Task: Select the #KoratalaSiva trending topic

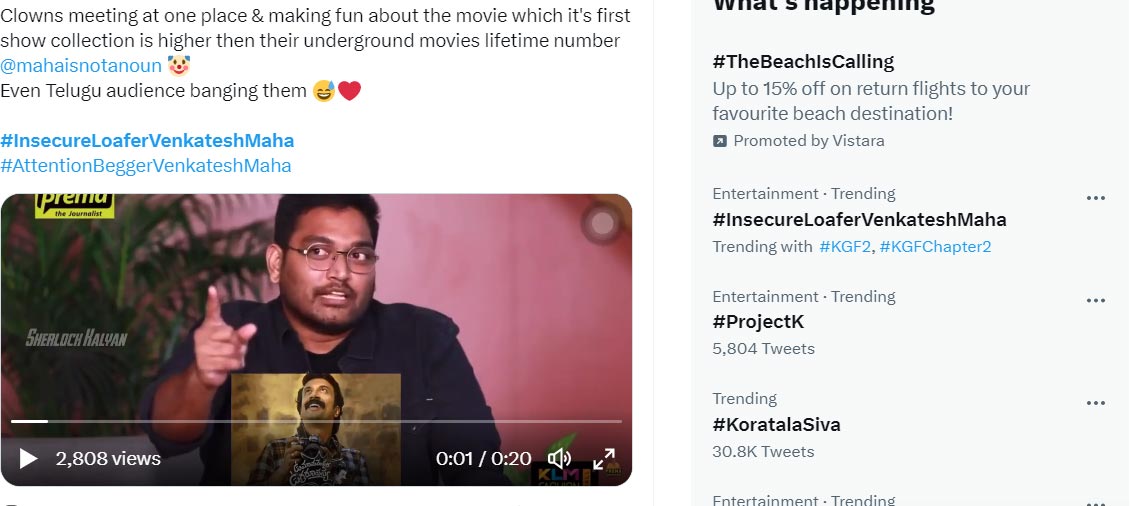Action: [776, 424]
